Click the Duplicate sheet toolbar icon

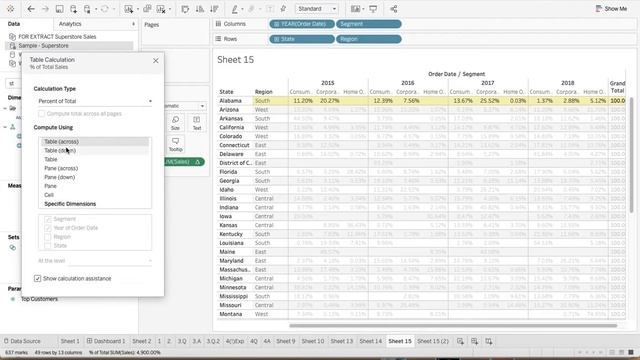click(x=147, y=9)
